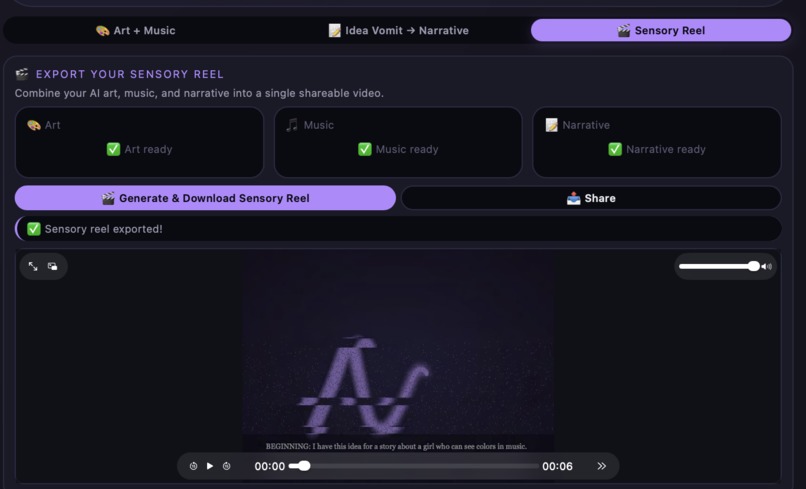Click the Narrative ready status card
The image size is (806, 489).
tap(657, 142)
